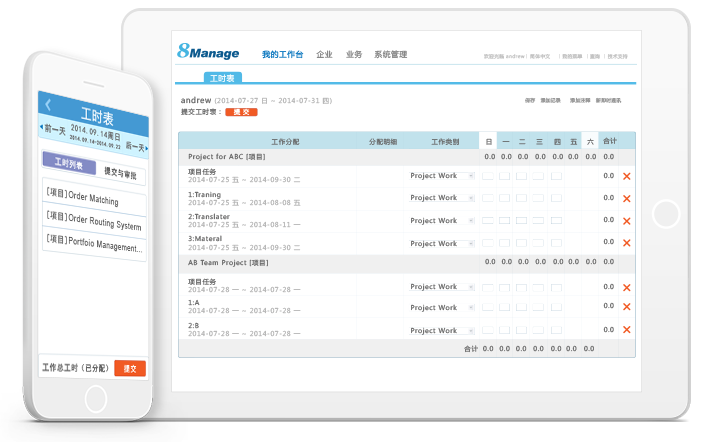Viewport: 704px width, 442px height.
Task: Delete the 3:Materal task row
Action: pyautogui.click(x=627, y=243)
